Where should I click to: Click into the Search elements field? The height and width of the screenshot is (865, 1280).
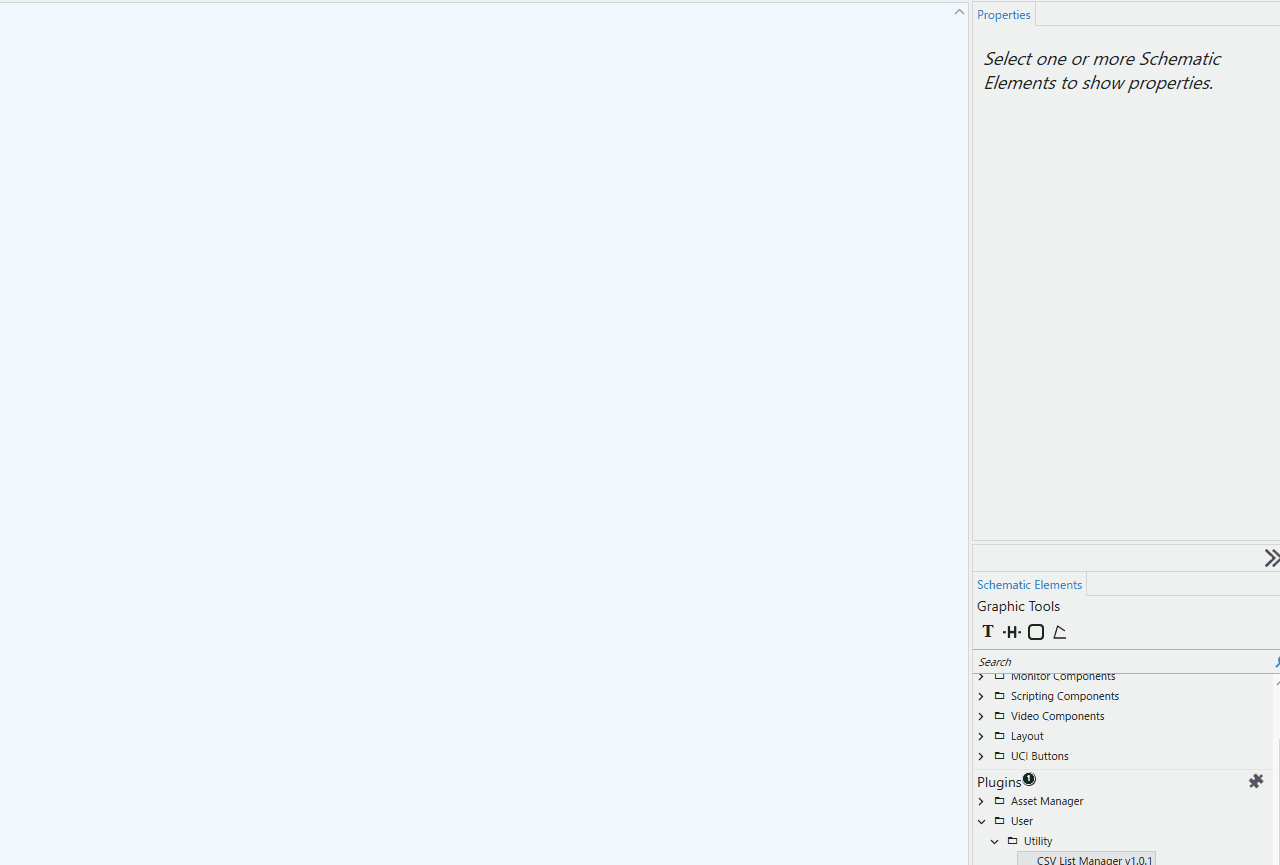(x=1120, y=662)
